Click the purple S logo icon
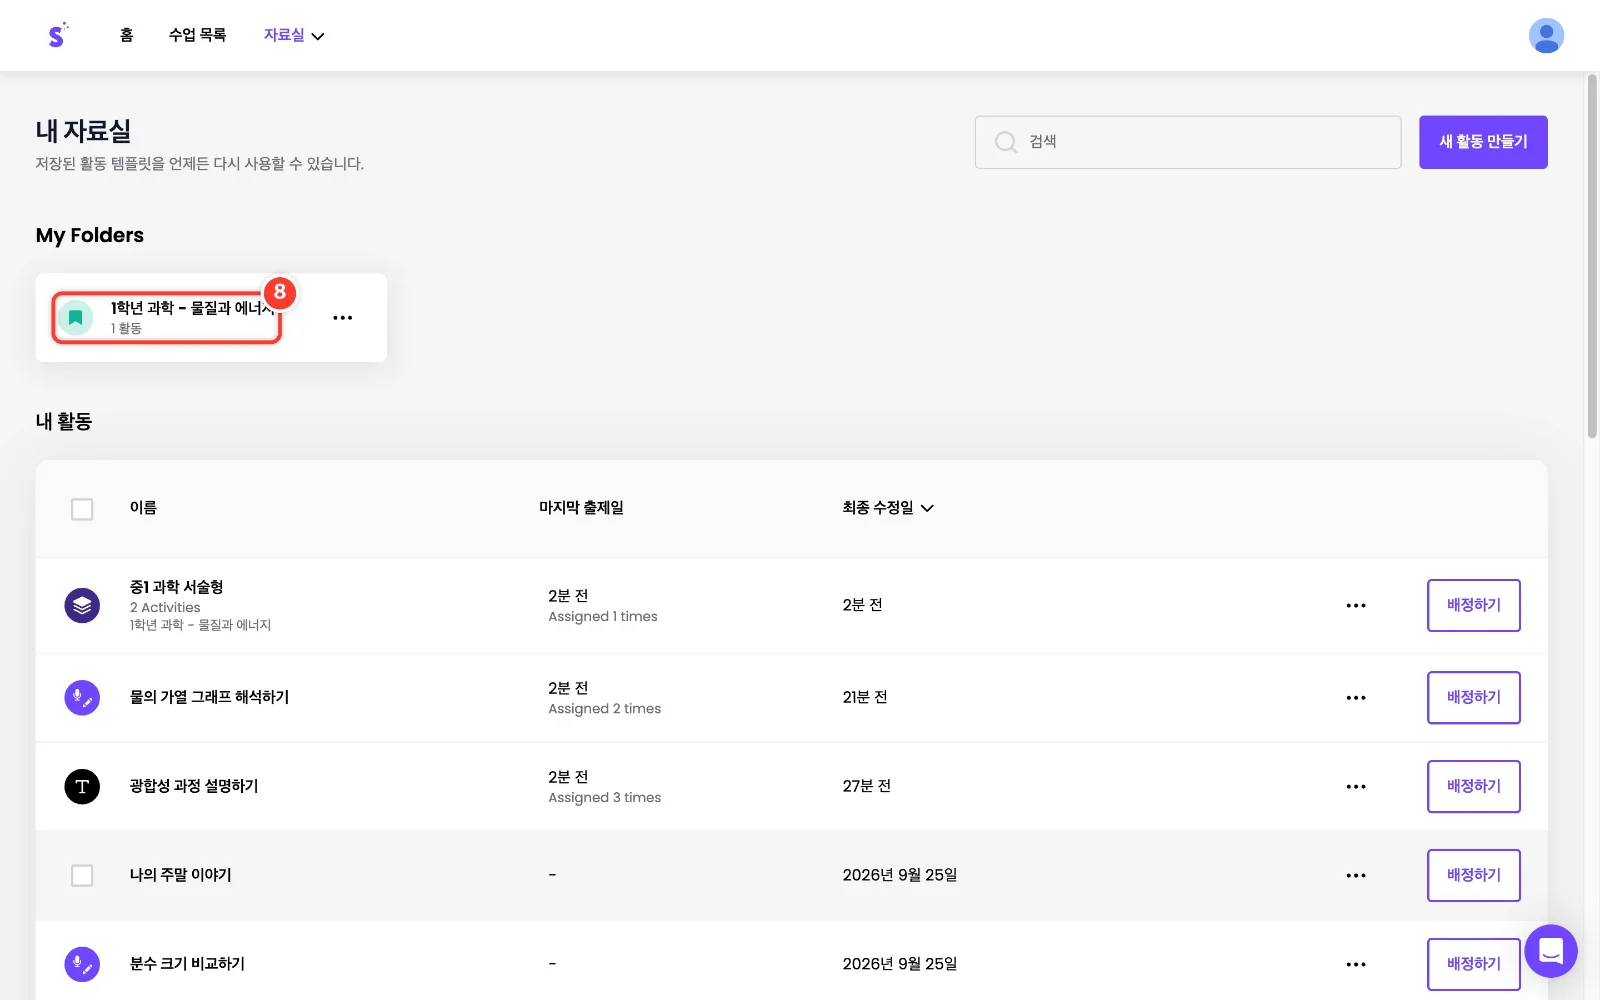Image resolution: width=1600 pixels, height=1000 pixels. tap(57, 35)
